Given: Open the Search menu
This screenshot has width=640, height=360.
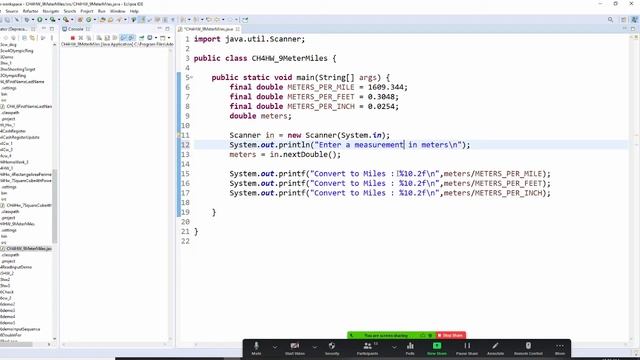Looking at the screenshot, I should pos(70,11).
